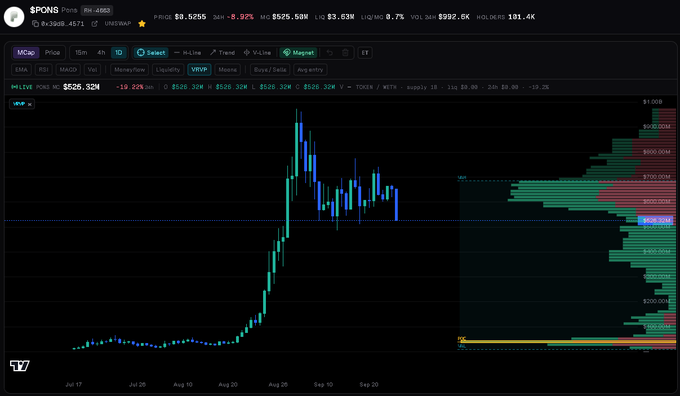Choose the V-Line drawing tool

(257, 52)
